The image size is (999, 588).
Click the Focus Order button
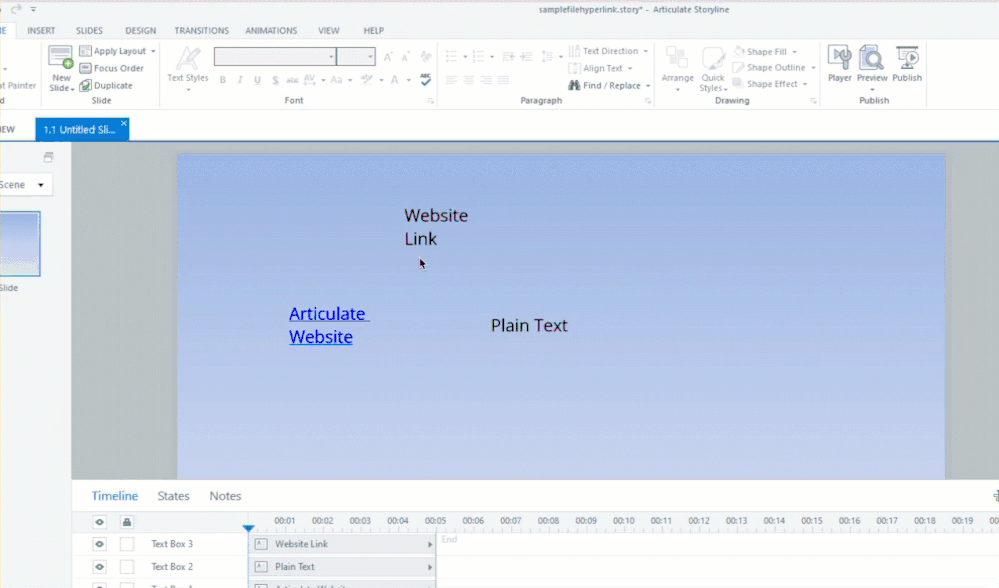coord(111,68)
